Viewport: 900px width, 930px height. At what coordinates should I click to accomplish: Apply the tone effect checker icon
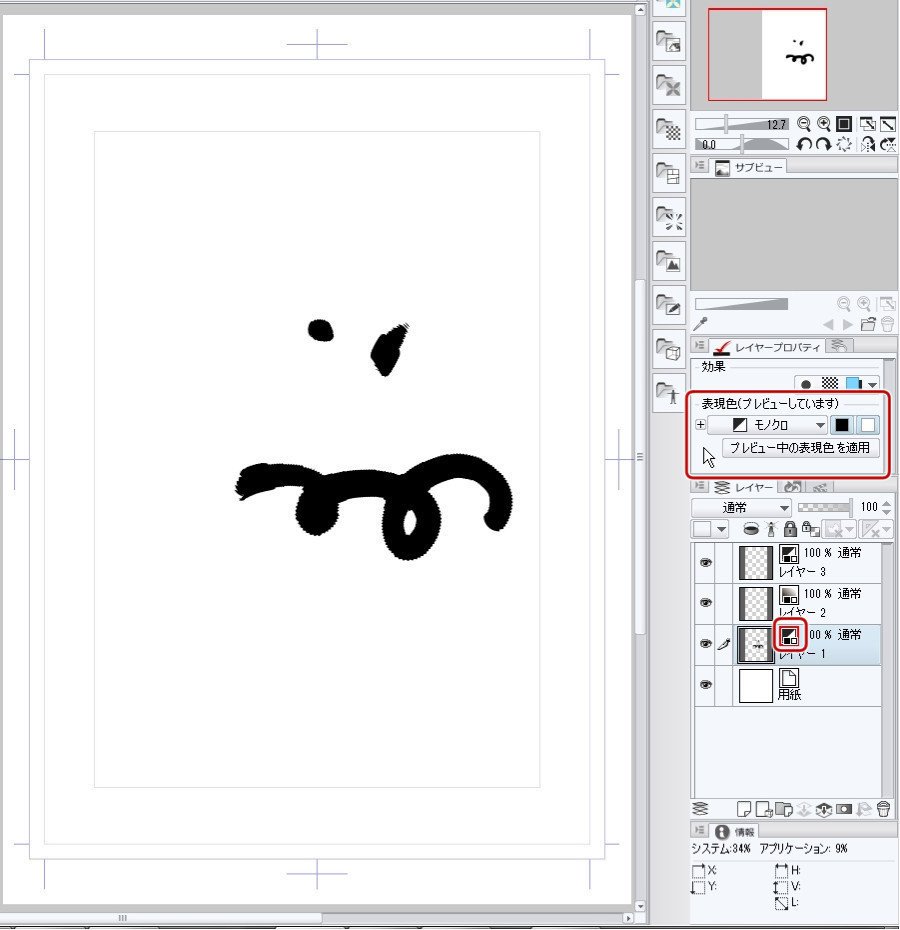(829, 384)
